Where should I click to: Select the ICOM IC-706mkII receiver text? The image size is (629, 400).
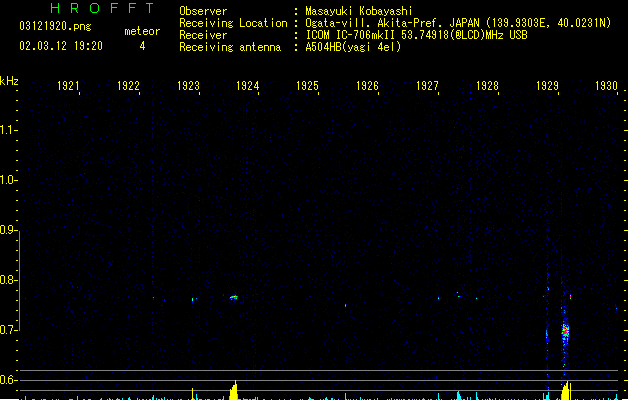click(416, 35)
